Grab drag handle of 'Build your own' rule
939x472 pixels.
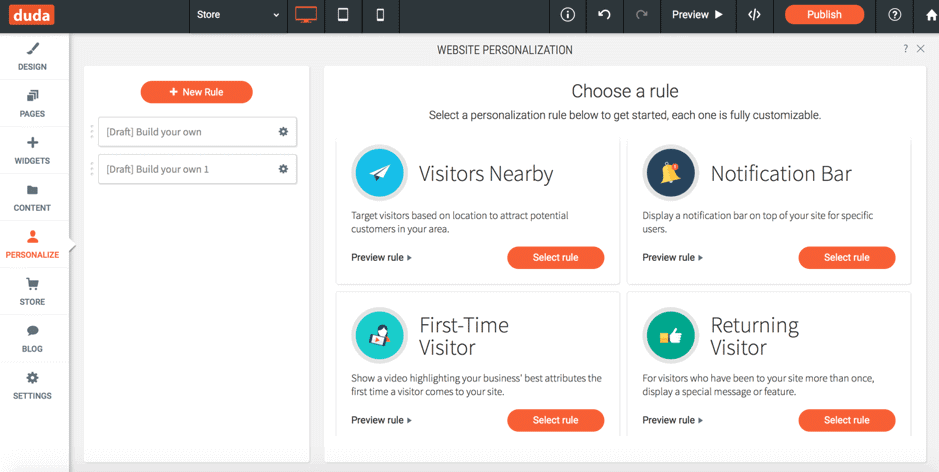(x=92, y=132)
